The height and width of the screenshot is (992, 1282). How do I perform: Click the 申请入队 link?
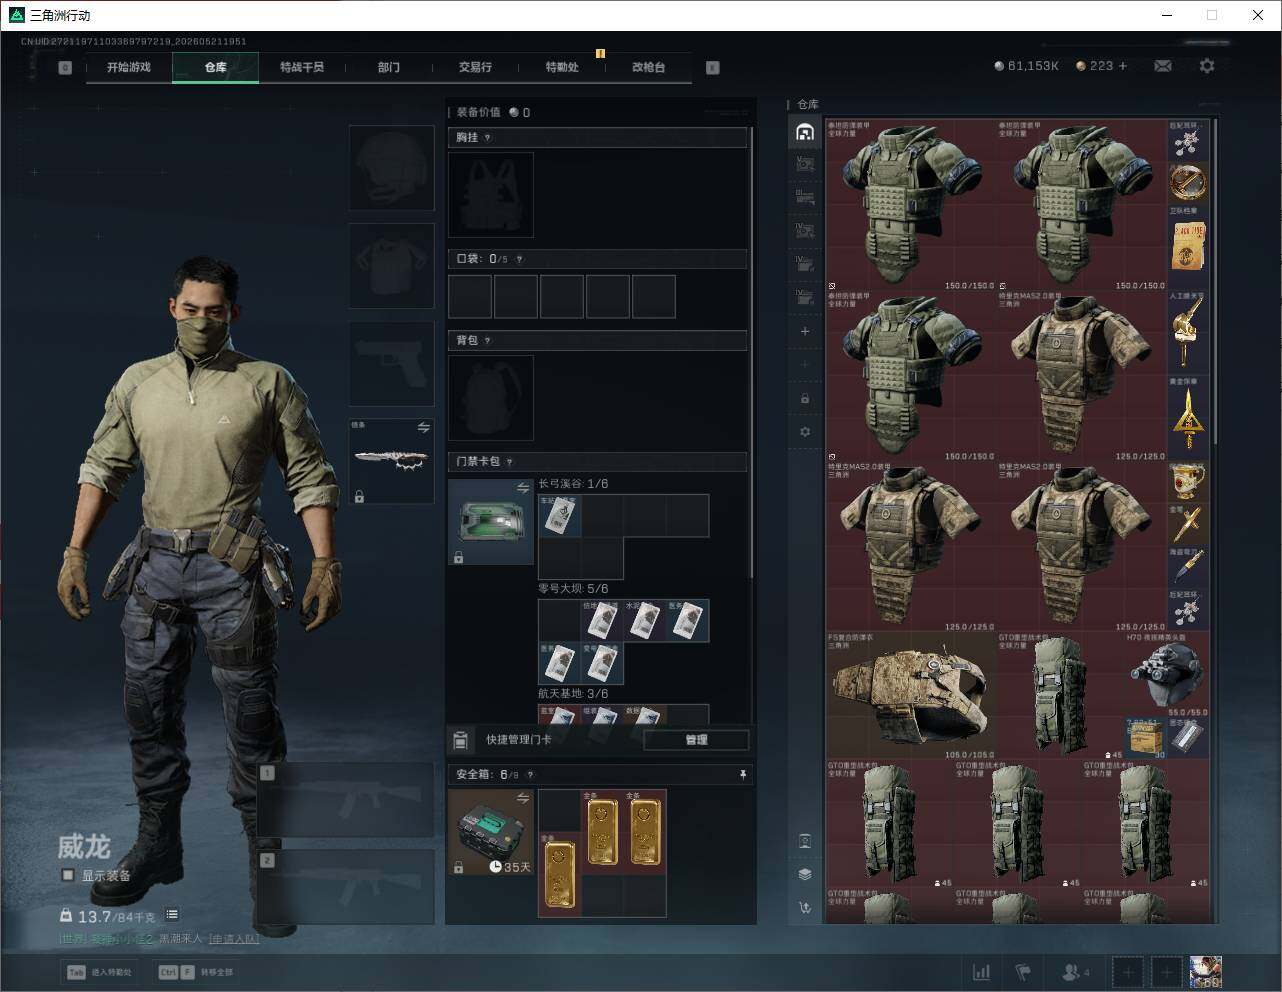pos(233,939)
